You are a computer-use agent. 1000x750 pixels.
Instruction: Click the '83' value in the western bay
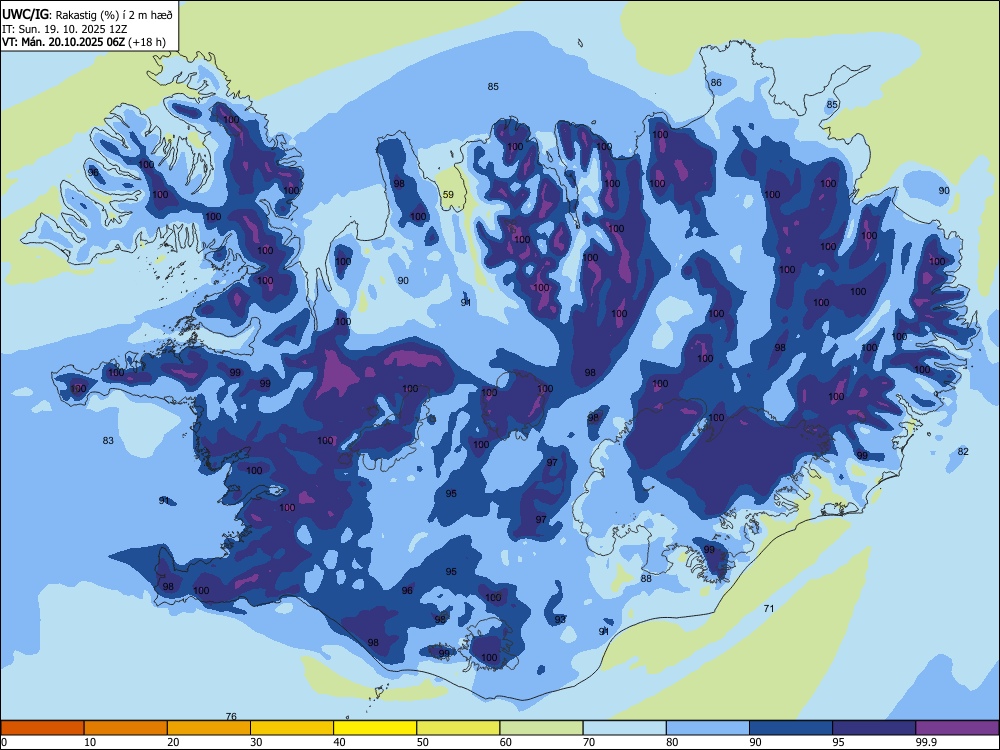pos(108,441)
